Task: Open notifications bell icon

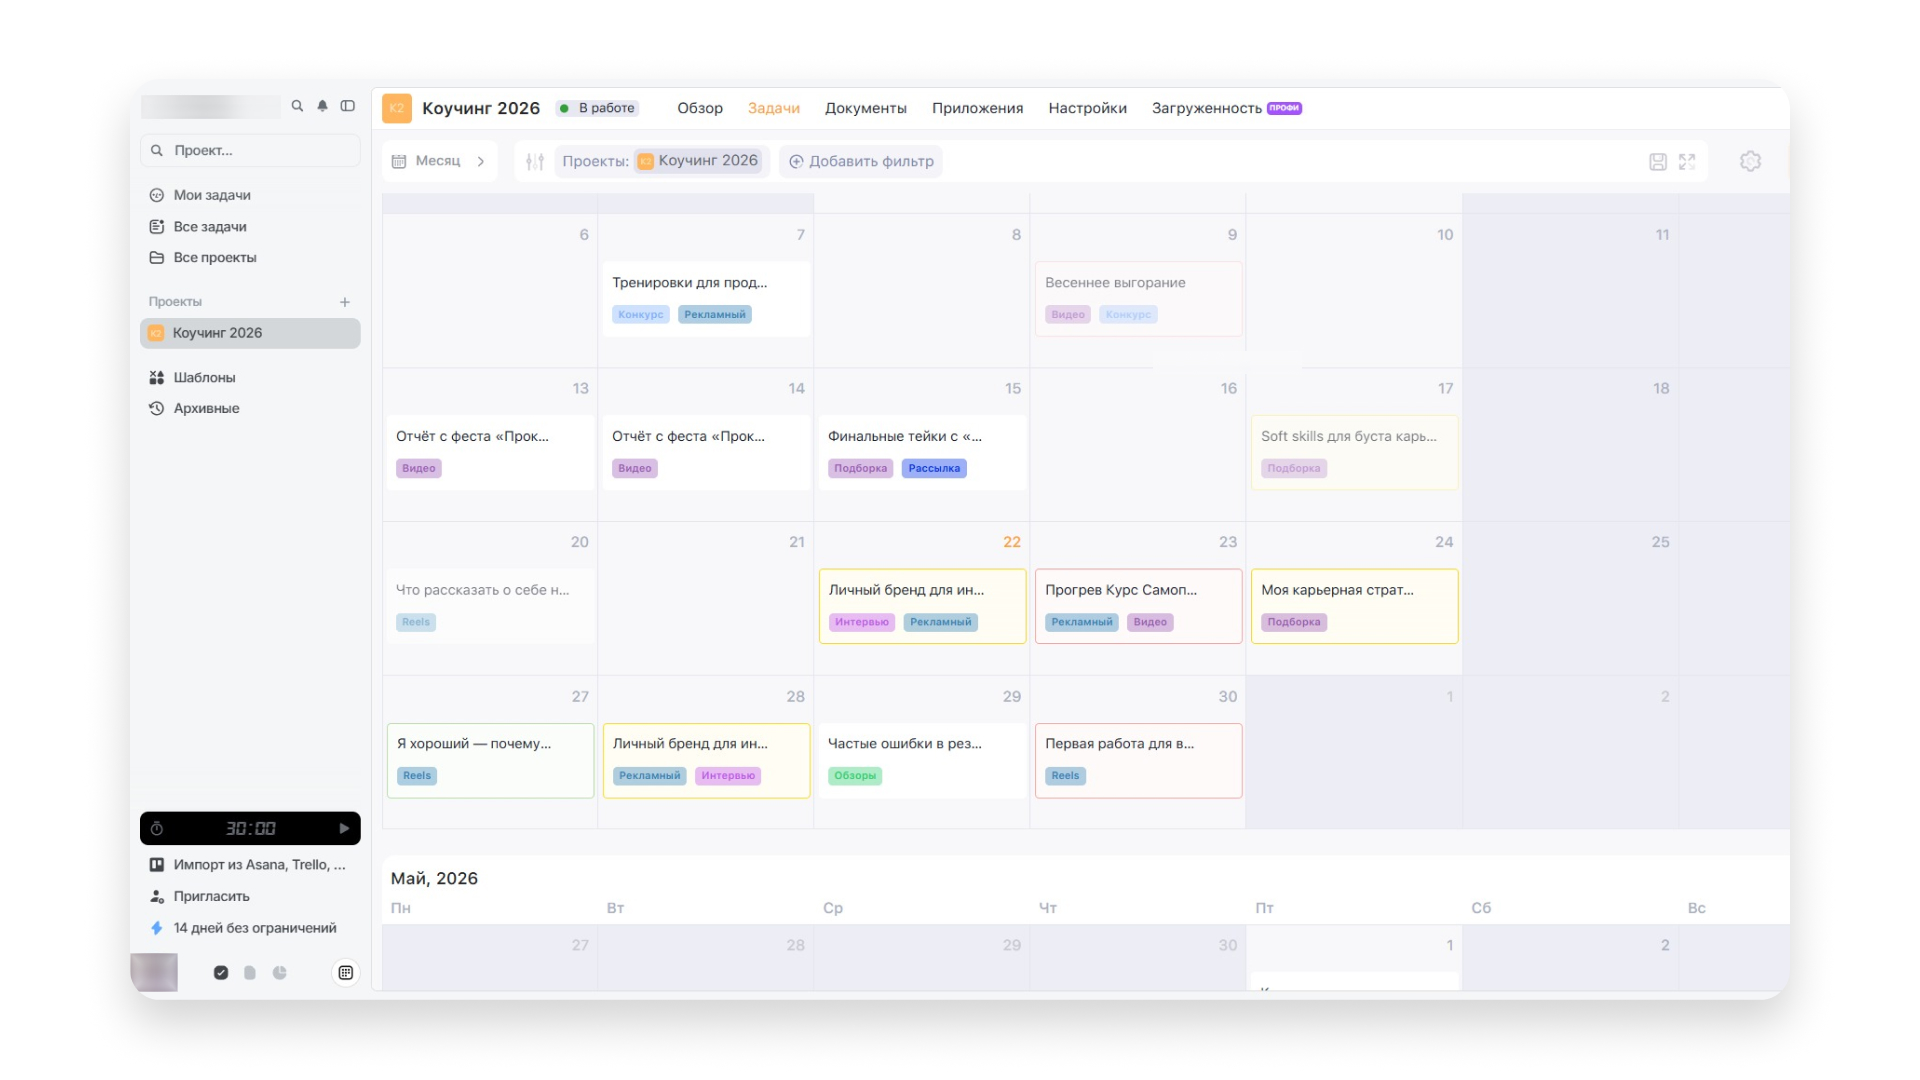Action: (322, 106)
